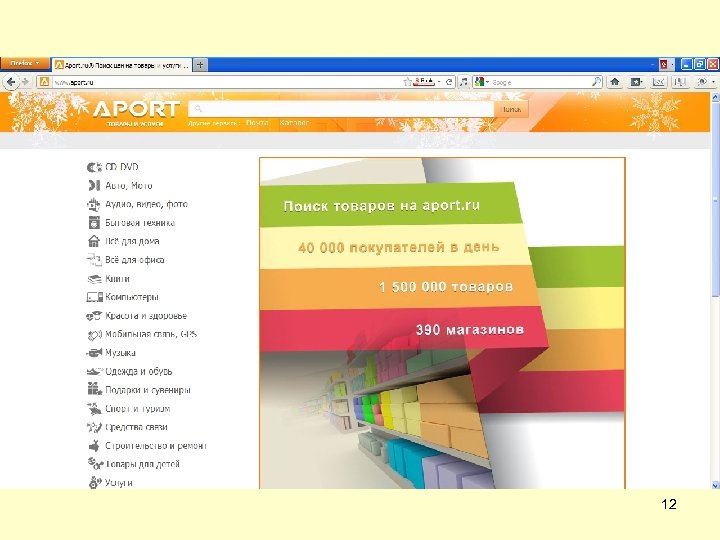This screenshot has width=720, height=540.
Task: Click the bookmark star icon in address bar
Action: 407,82
